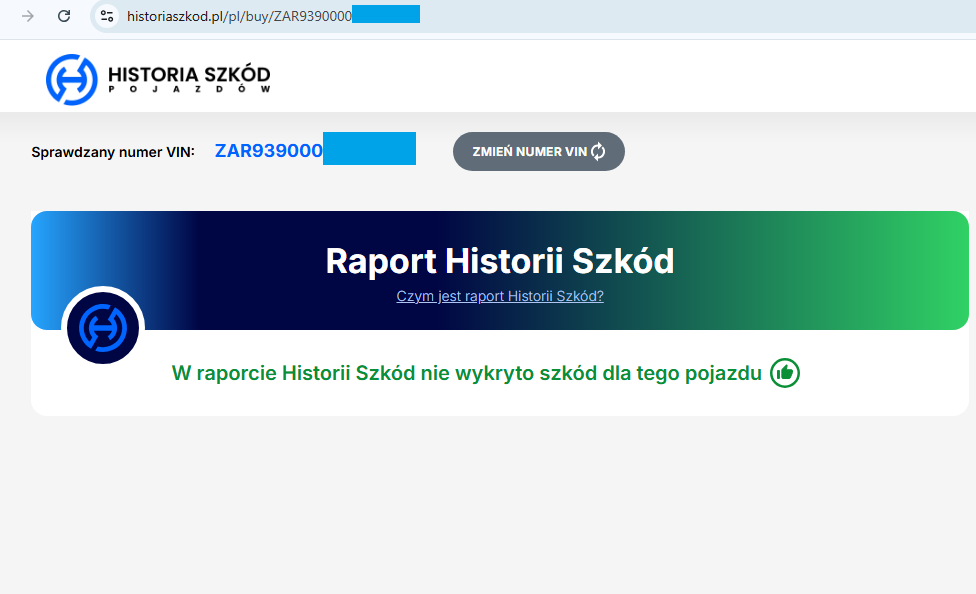This screenshot has height=594, width=976.
Task: Click the site information icon in address bar
Action: pyautogui.click(x=105, y=16)
